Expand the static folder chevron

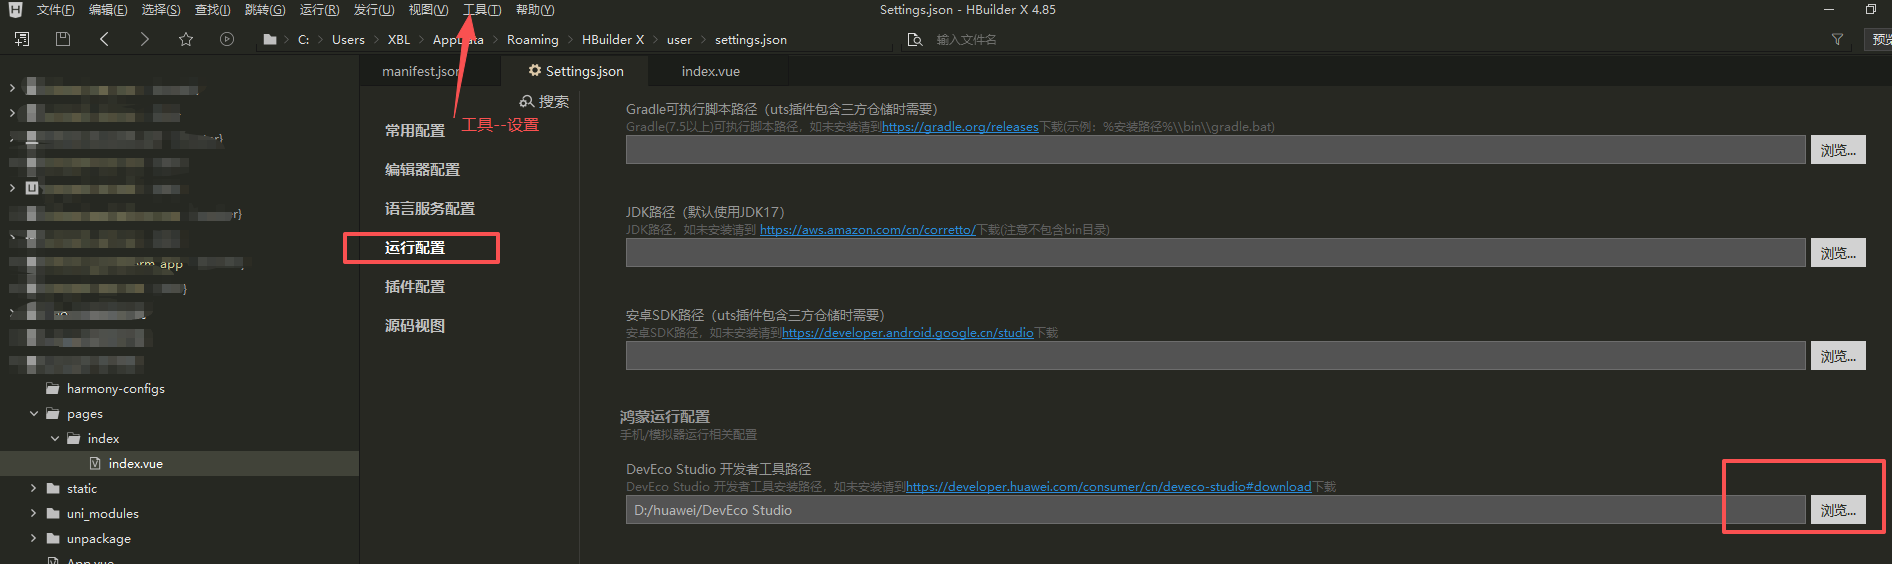[34, 488]
